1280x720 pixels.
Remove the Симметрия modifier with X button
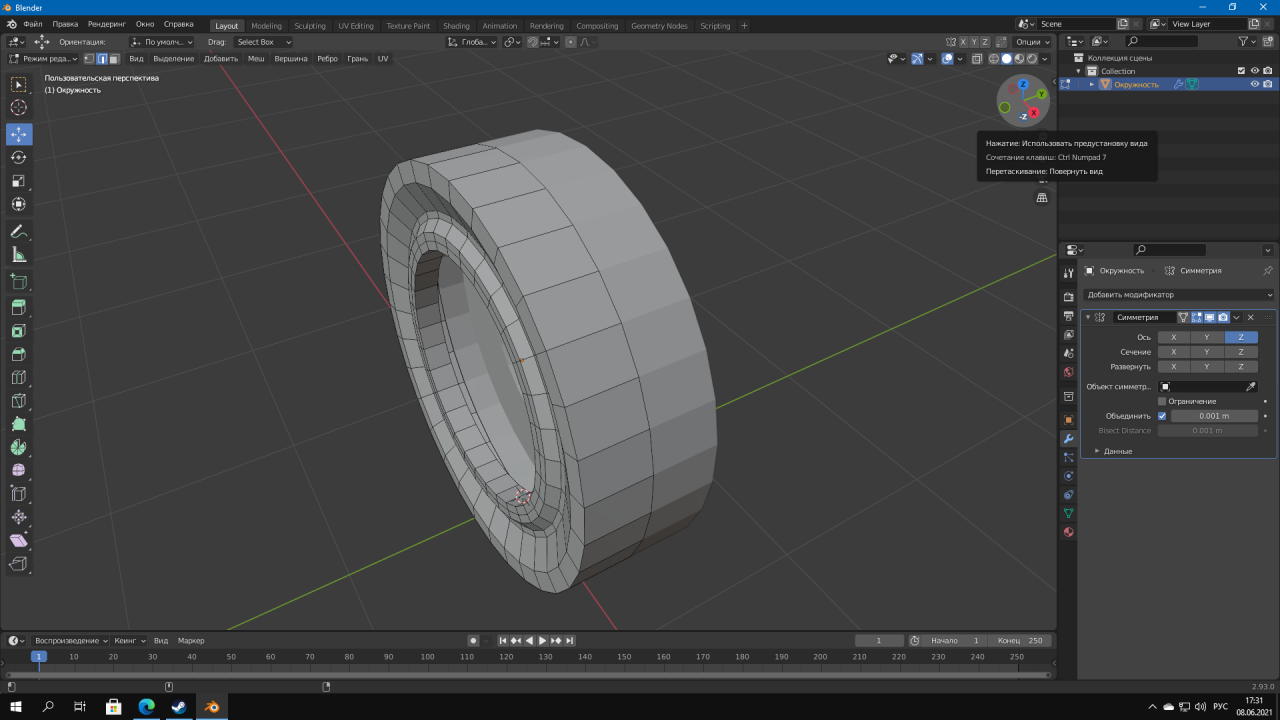1250,317
